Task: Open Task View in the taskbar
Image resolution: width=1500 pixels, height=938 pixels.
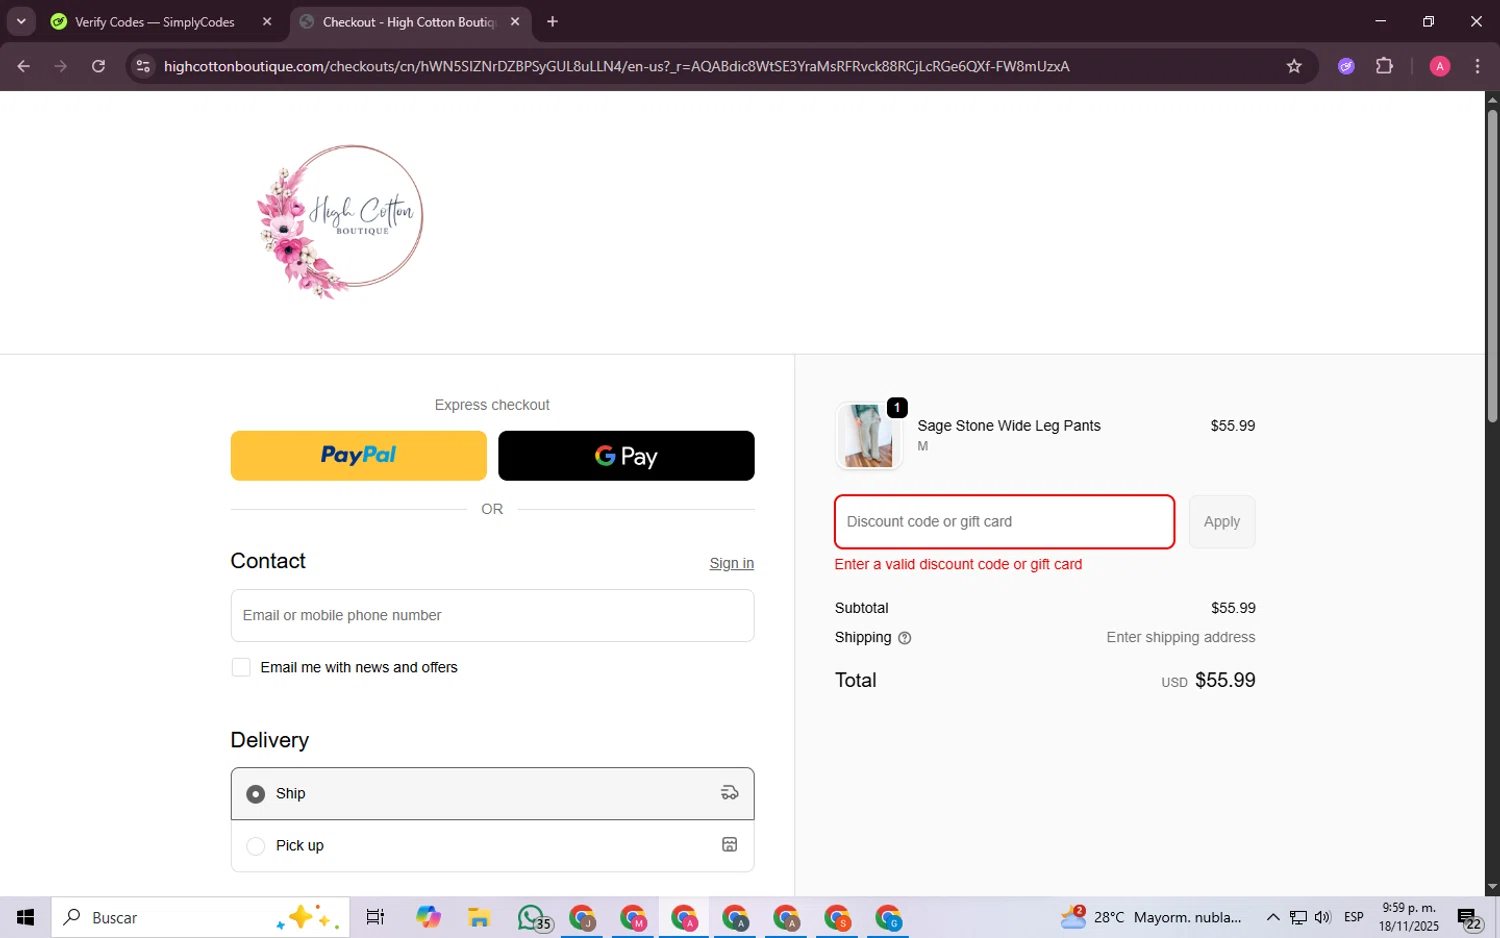Action: click(375, 918)
